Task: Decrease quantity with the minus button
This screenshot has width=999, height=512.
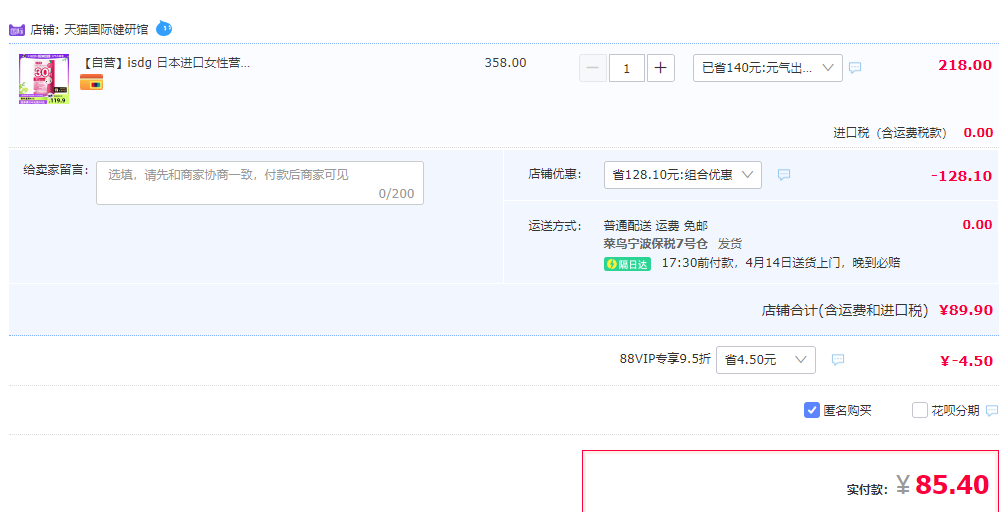Action: click(593, 68)
